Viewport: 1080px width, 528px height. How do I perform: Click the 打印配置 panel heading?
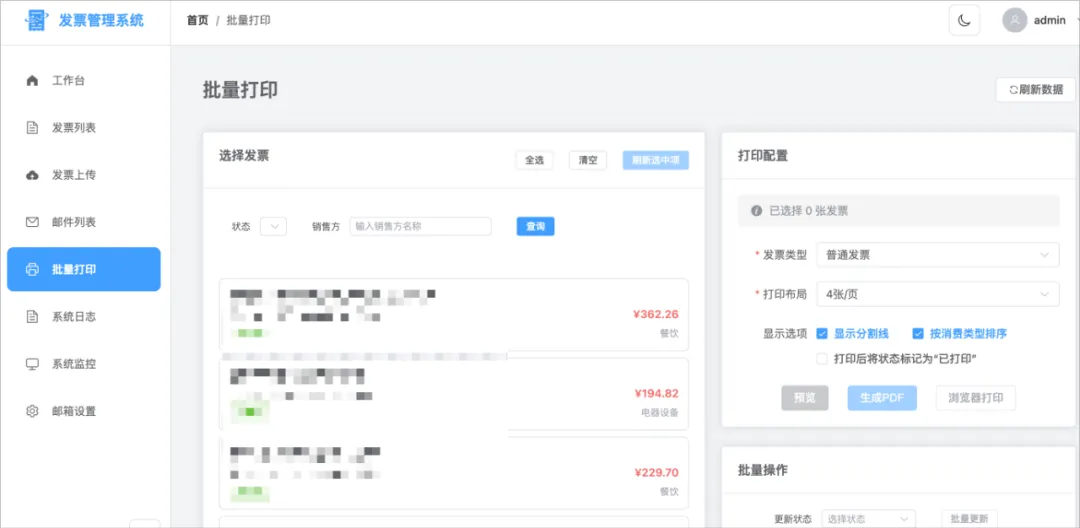[x=762, y=156]
